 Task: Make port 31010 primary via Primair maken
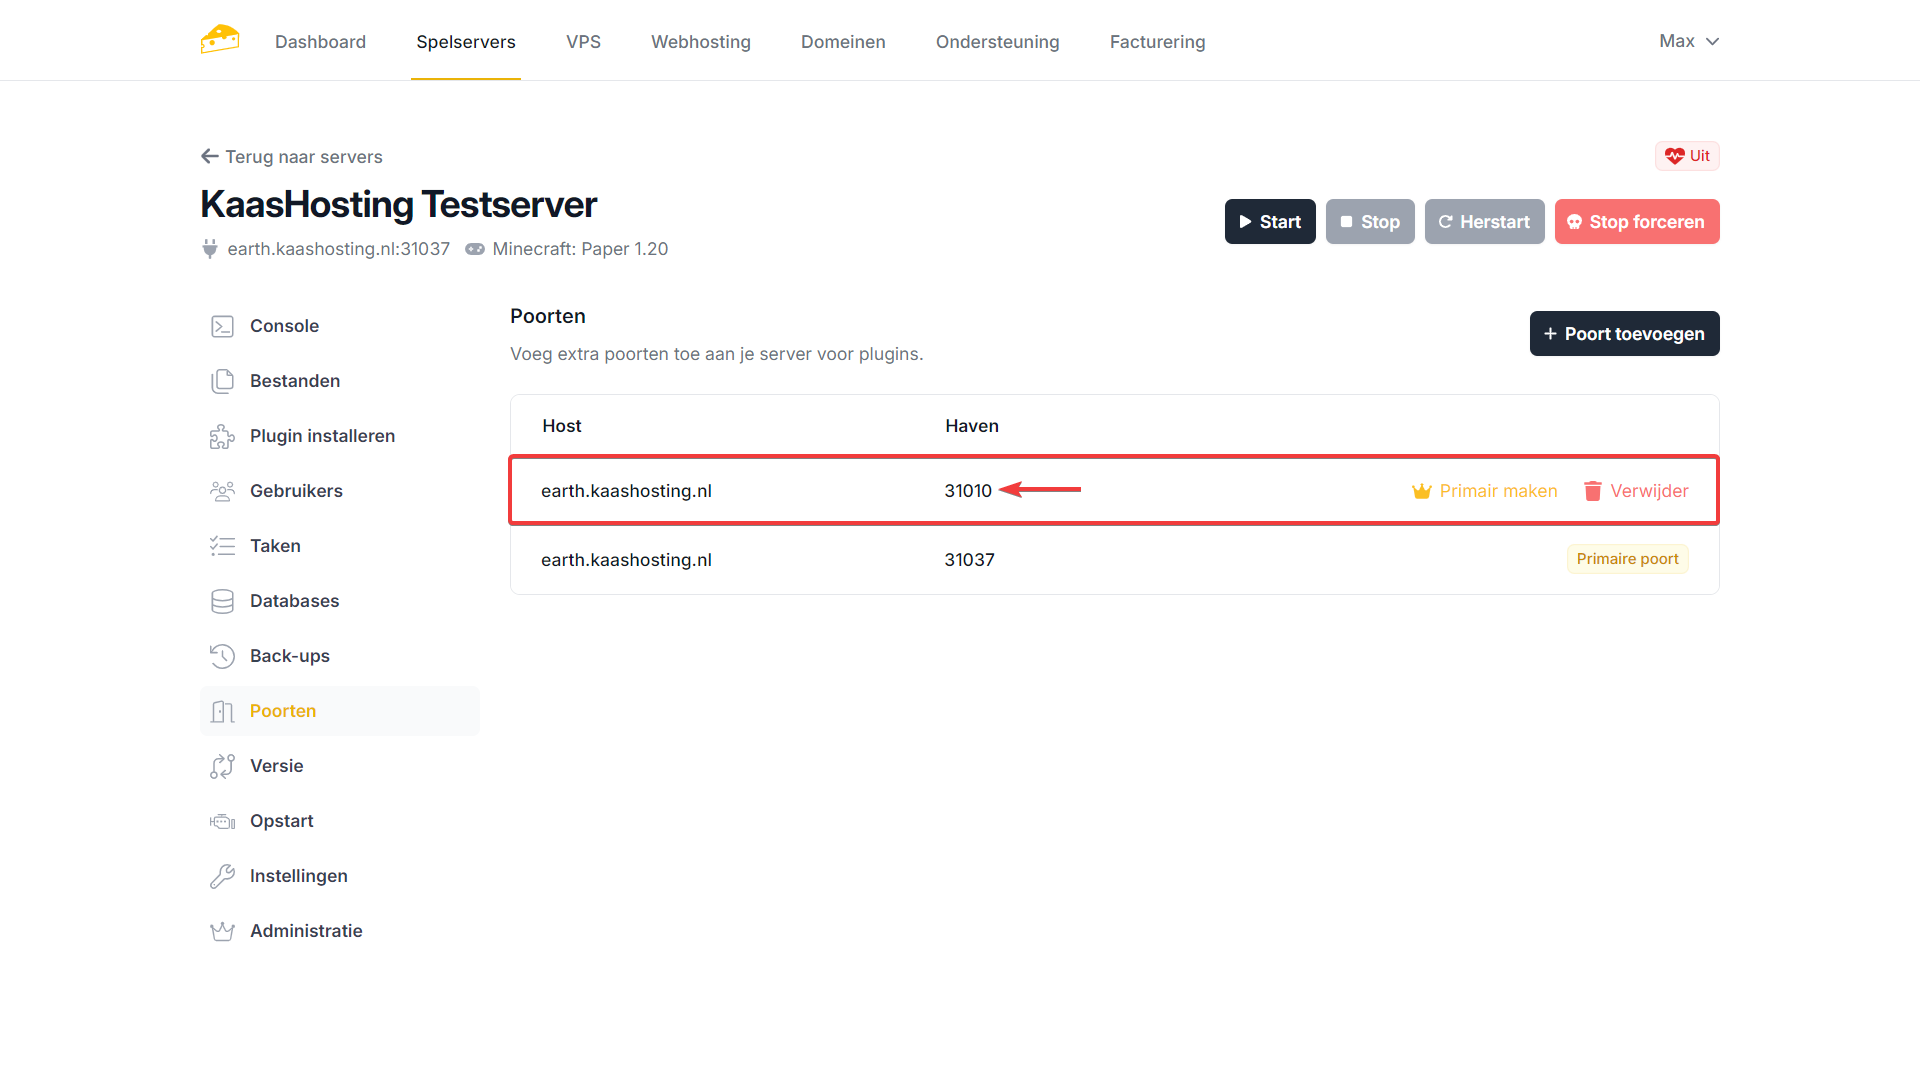(x=1485, y=491)
